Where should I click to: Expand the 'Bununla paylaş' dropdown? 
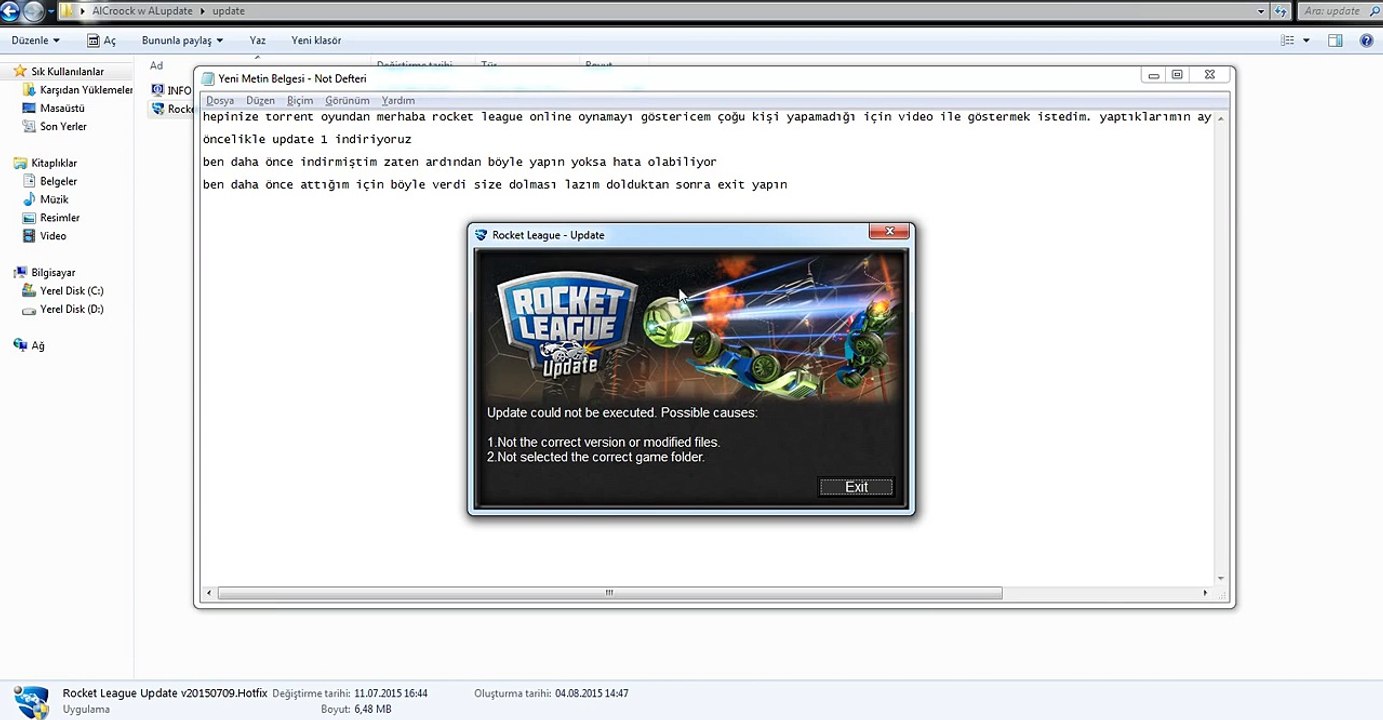[182, 40]
